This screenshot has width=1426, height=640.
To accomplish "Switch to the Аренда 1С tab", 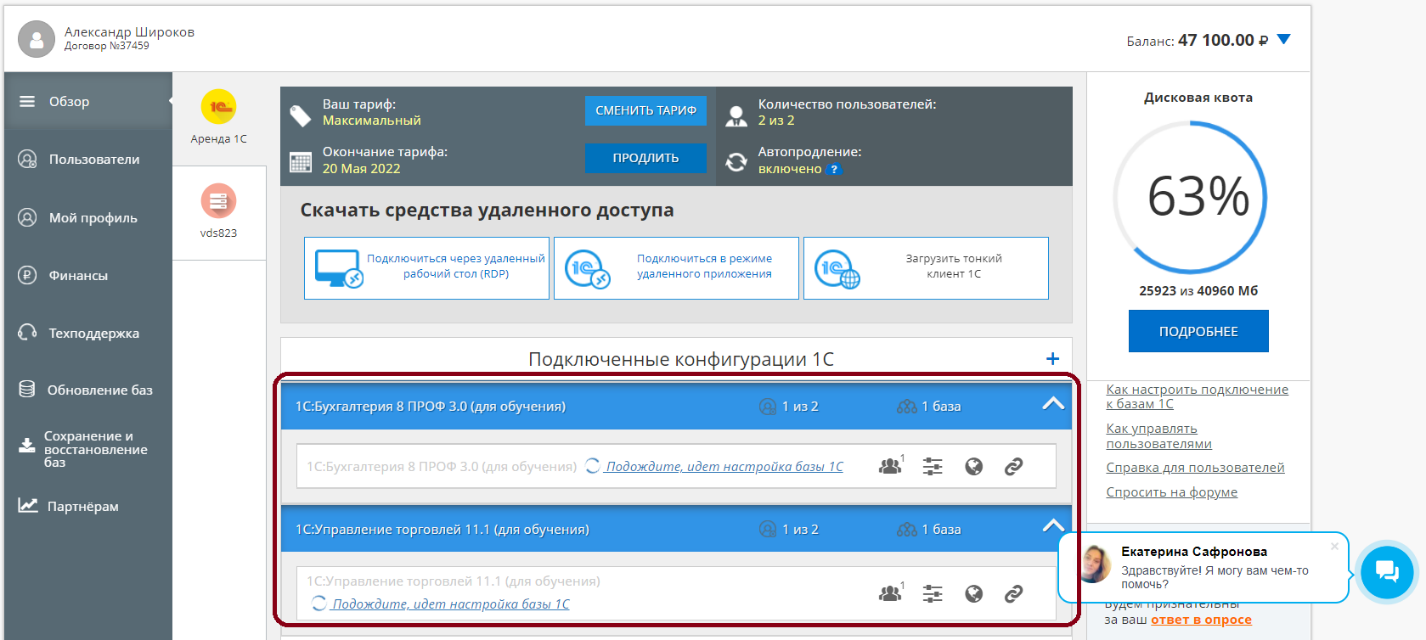I will (x=218, y=117).
